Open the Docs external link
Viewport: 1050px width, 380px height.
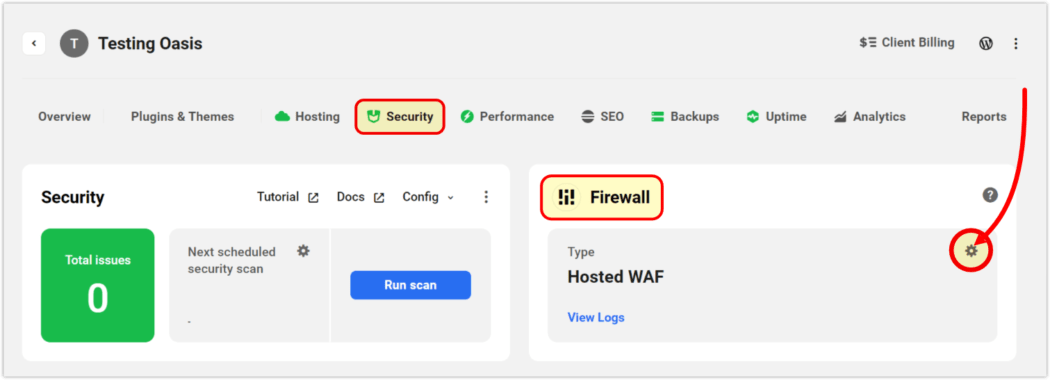coord(360,197)
